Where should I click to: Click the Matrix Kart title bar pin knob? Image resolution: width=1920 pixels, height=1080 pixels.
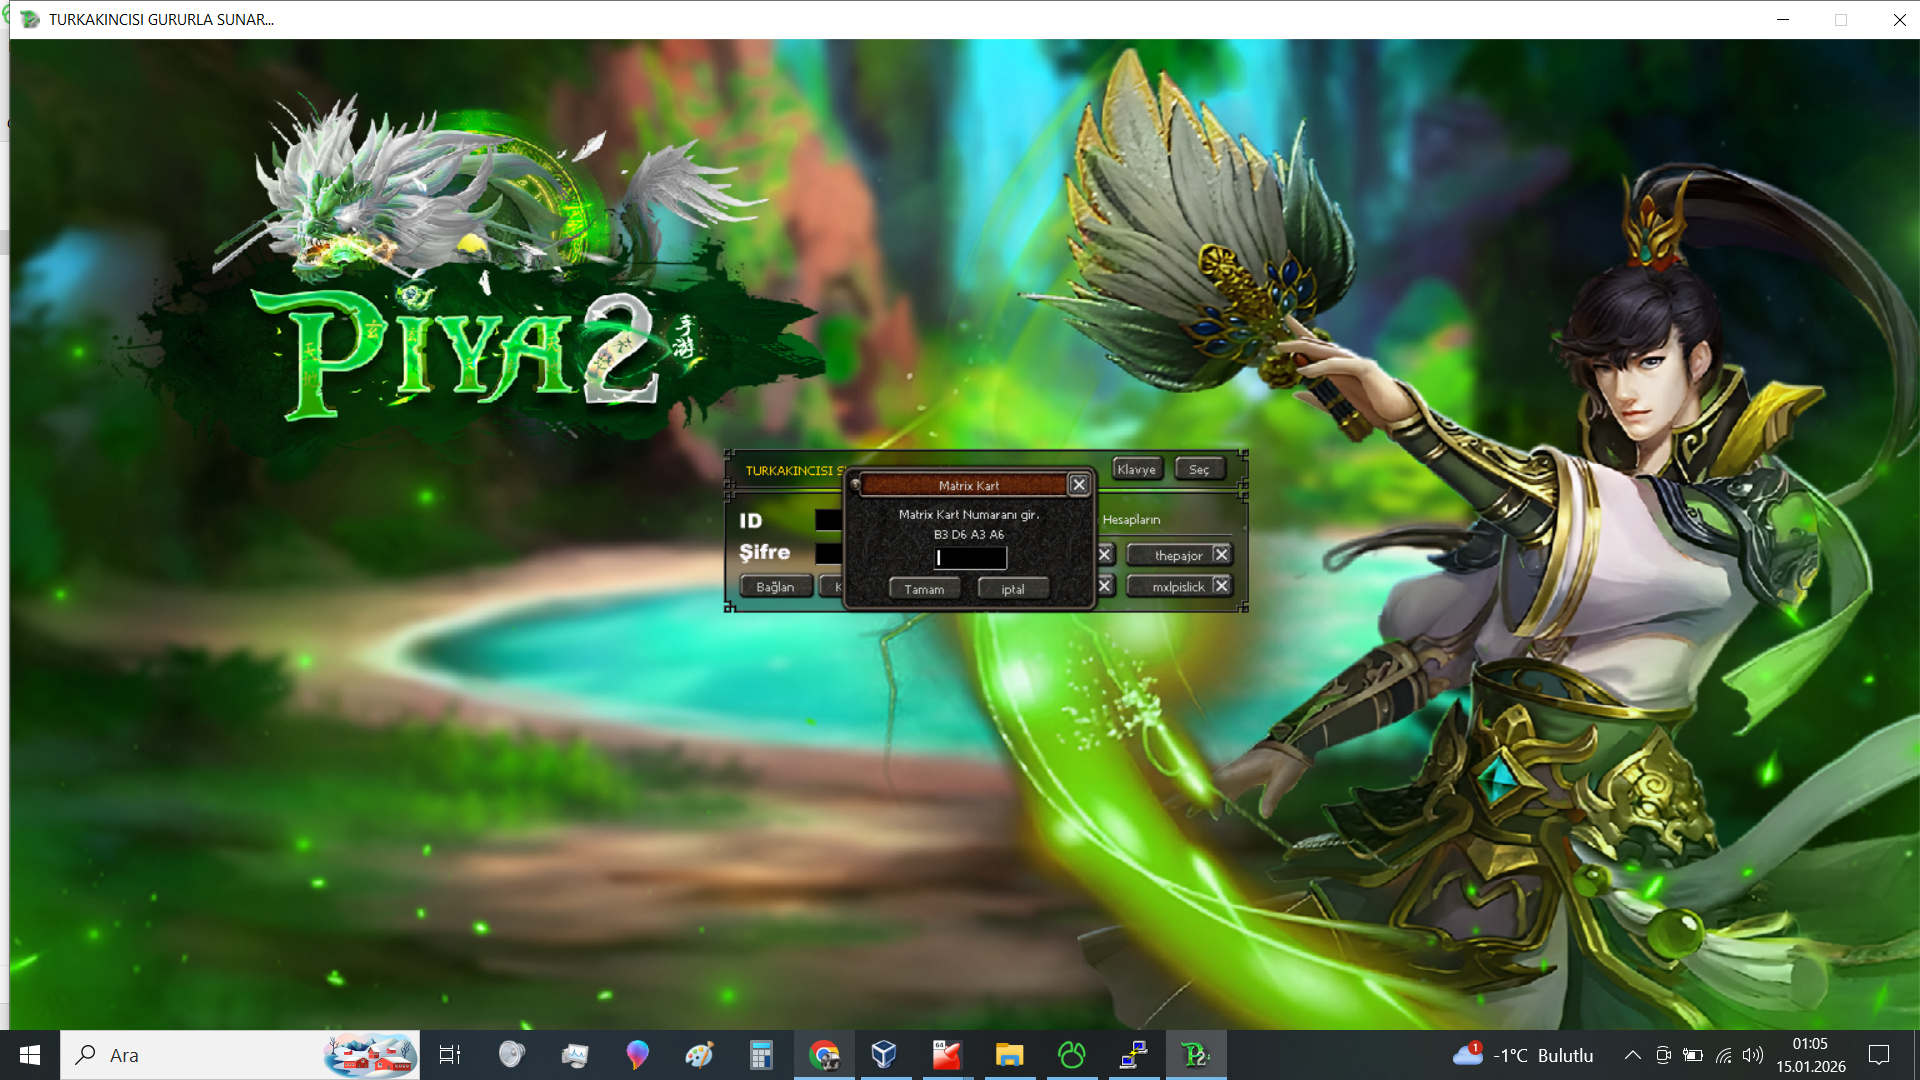tap(855, 485)
